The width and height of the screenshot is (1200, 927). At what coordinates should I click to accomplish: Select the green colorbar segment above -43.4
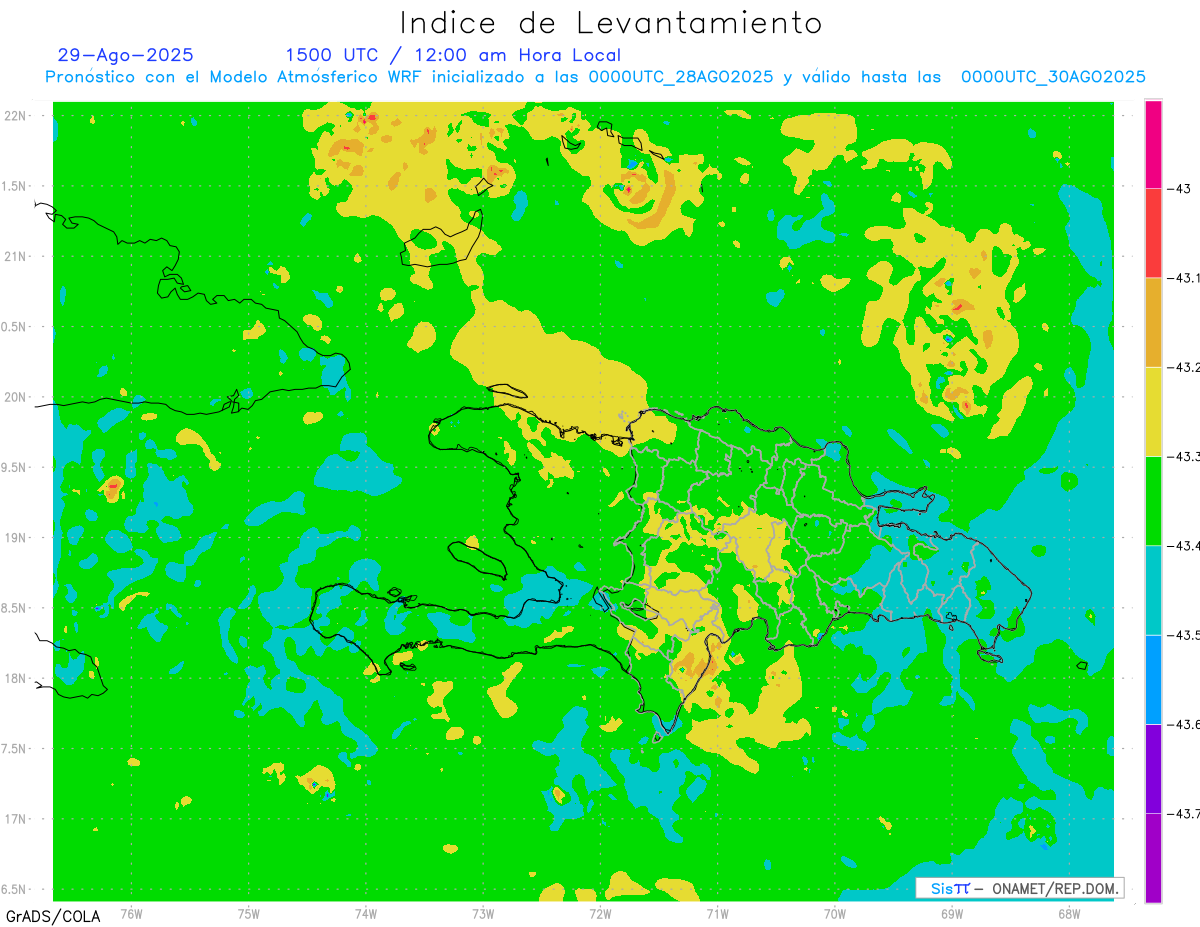point(1153,500)
